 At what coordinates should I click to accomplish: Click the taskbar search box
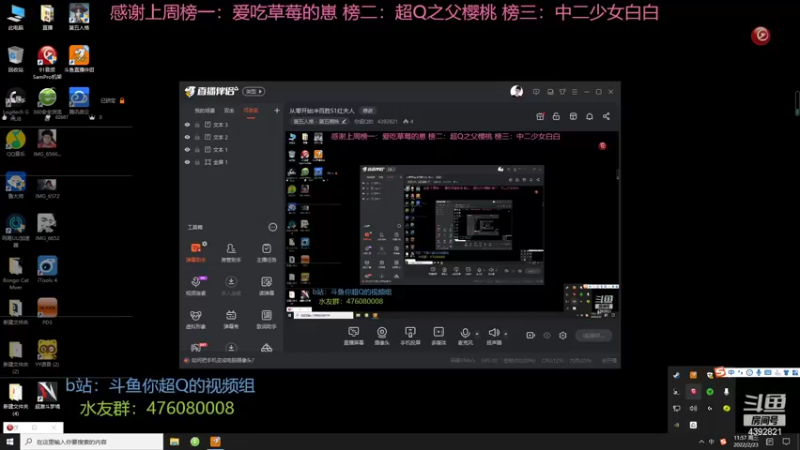92,441
